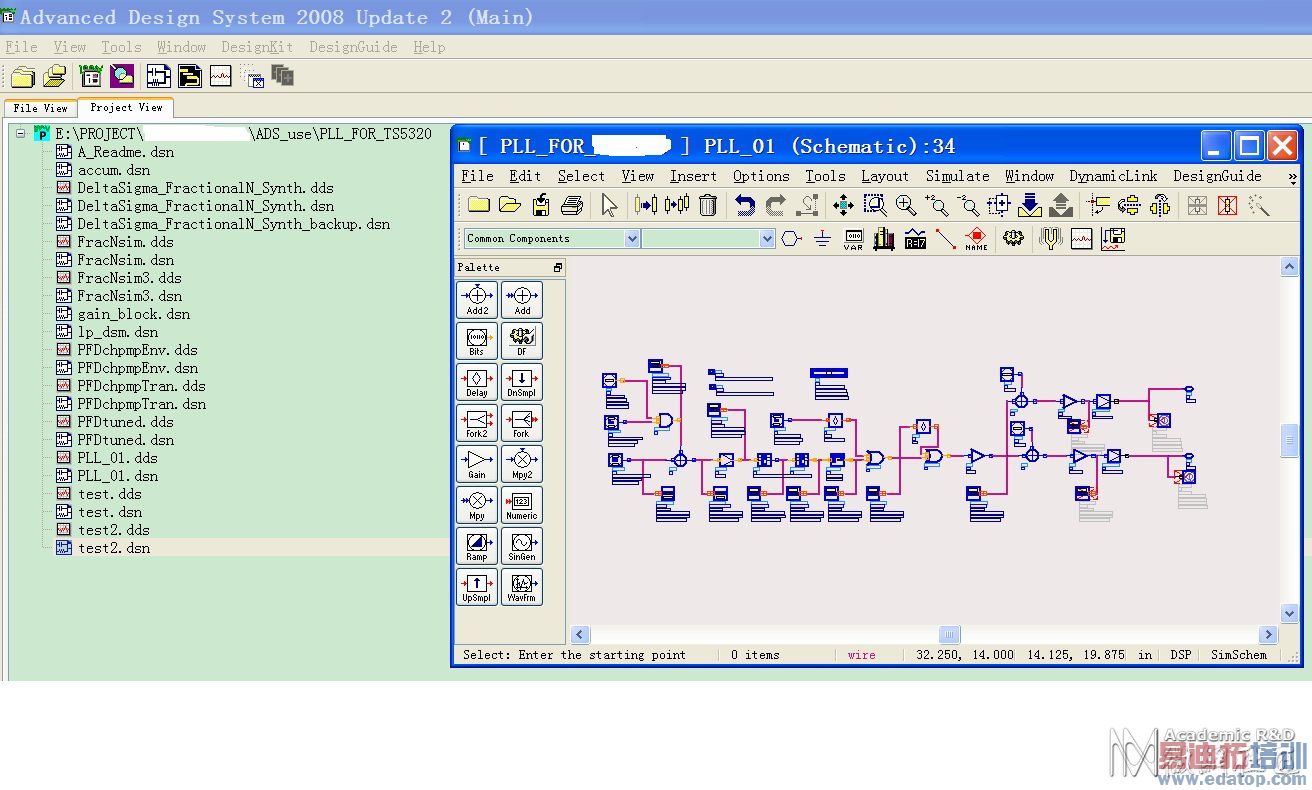Click the New Schematic Window icon in Main

pyautogui.click(x=158, y=76)
